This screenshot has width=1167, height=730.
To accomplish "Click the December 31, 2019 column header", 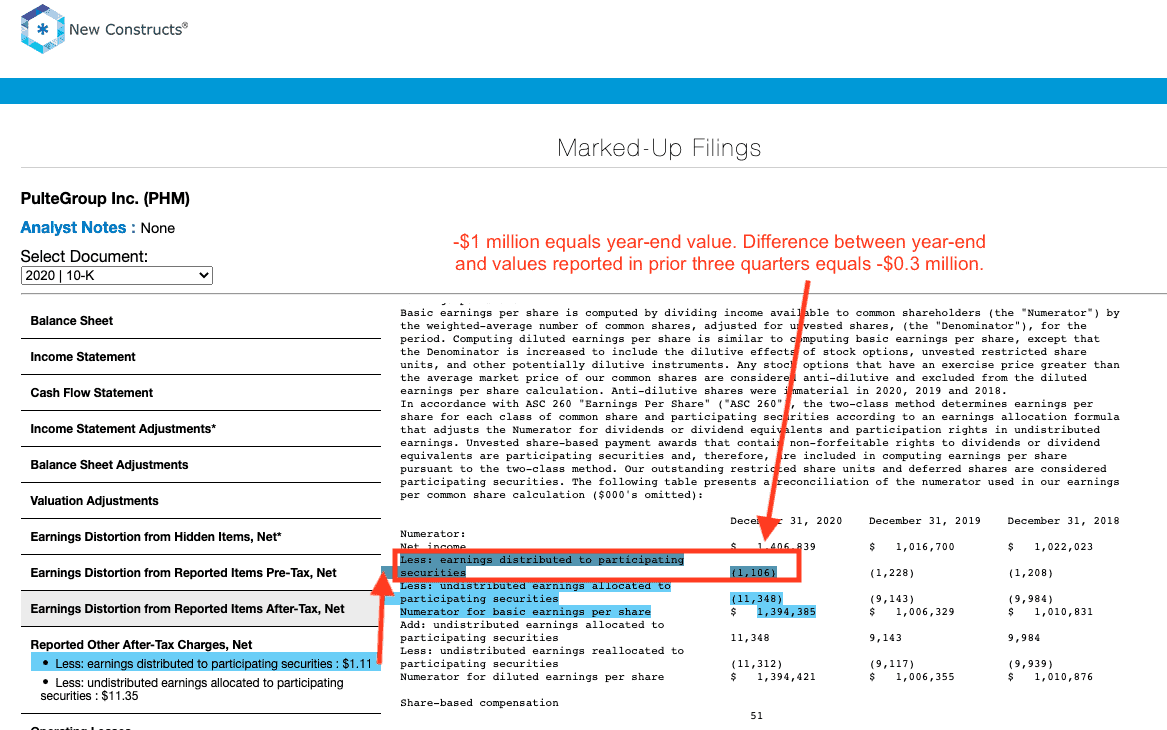I will pyautogui.click(x=924, y=521).
